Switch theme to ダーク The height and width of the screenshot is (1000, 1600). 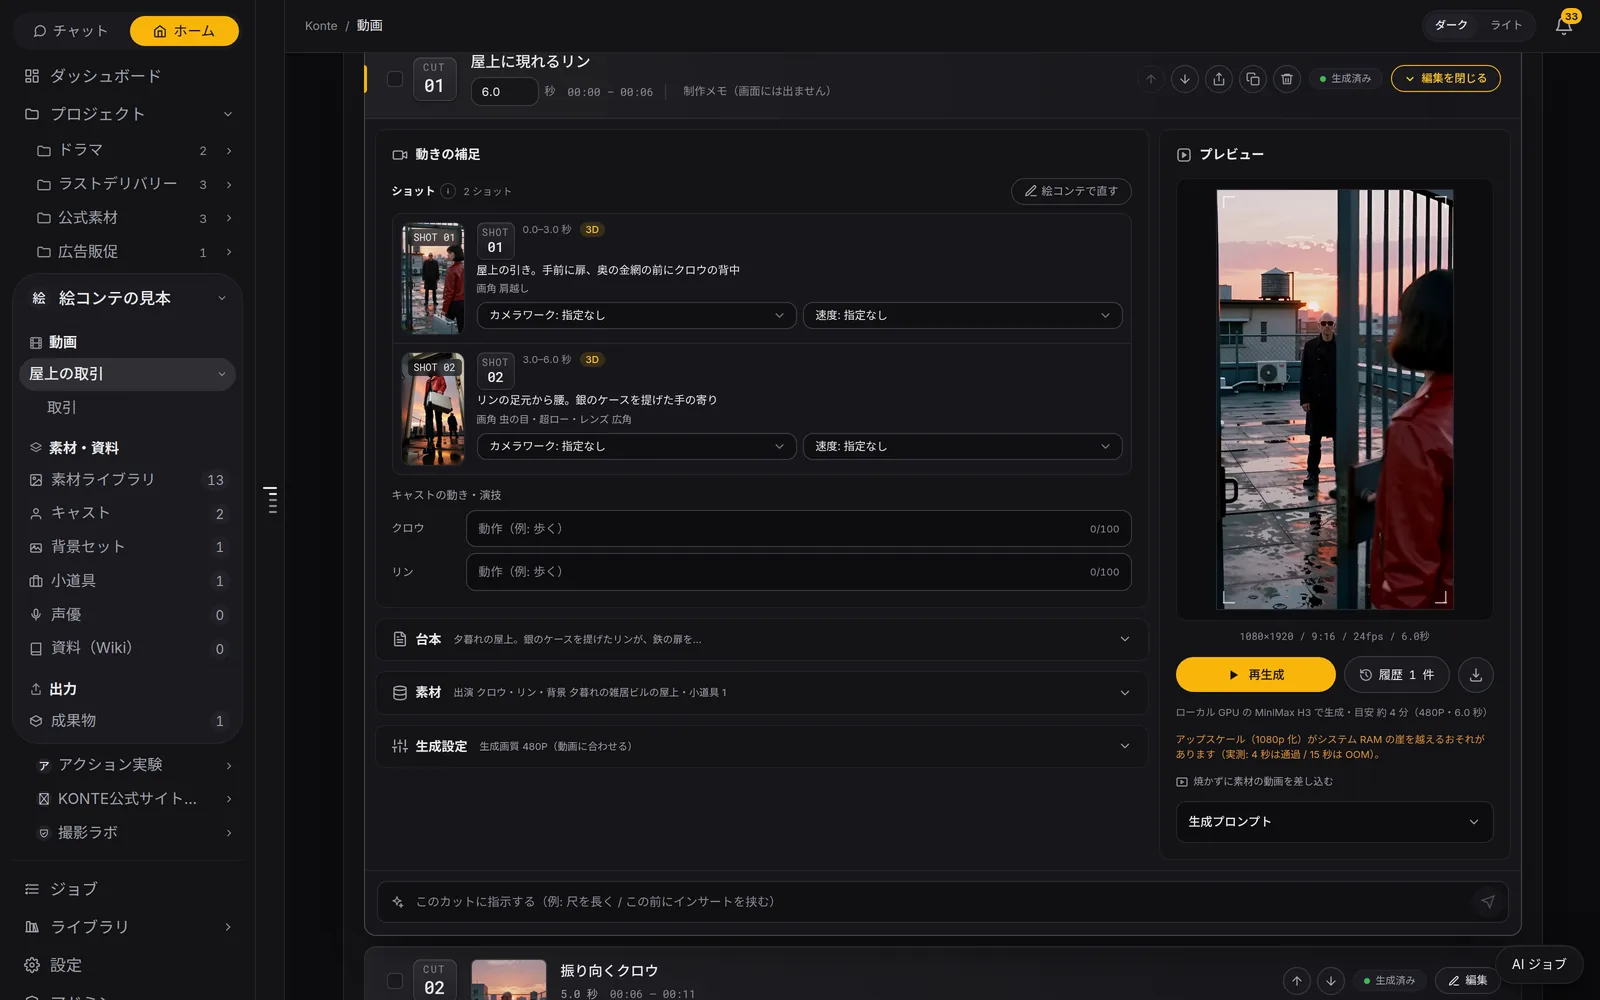coord(1451,25)
